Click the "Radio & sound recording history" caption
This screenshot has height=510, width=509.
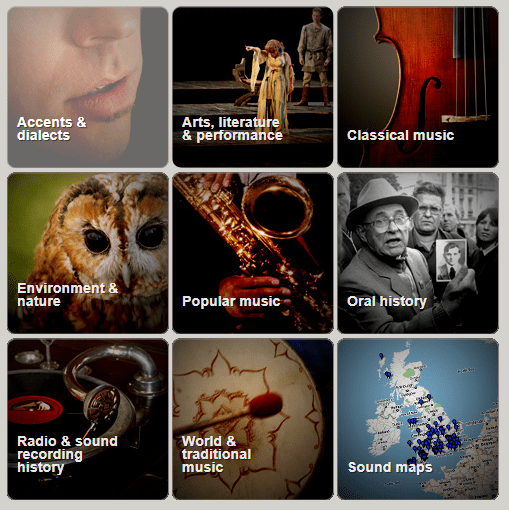tap(67, 454)
